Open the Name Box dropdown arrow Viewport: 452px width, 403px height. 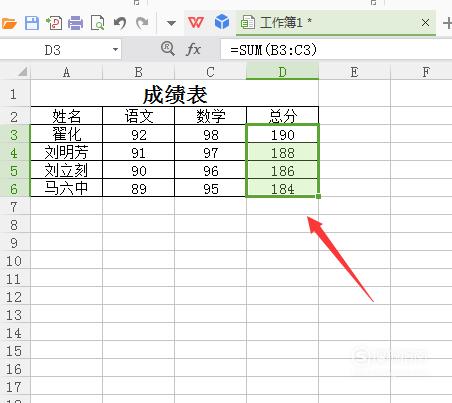click(115, 50)
